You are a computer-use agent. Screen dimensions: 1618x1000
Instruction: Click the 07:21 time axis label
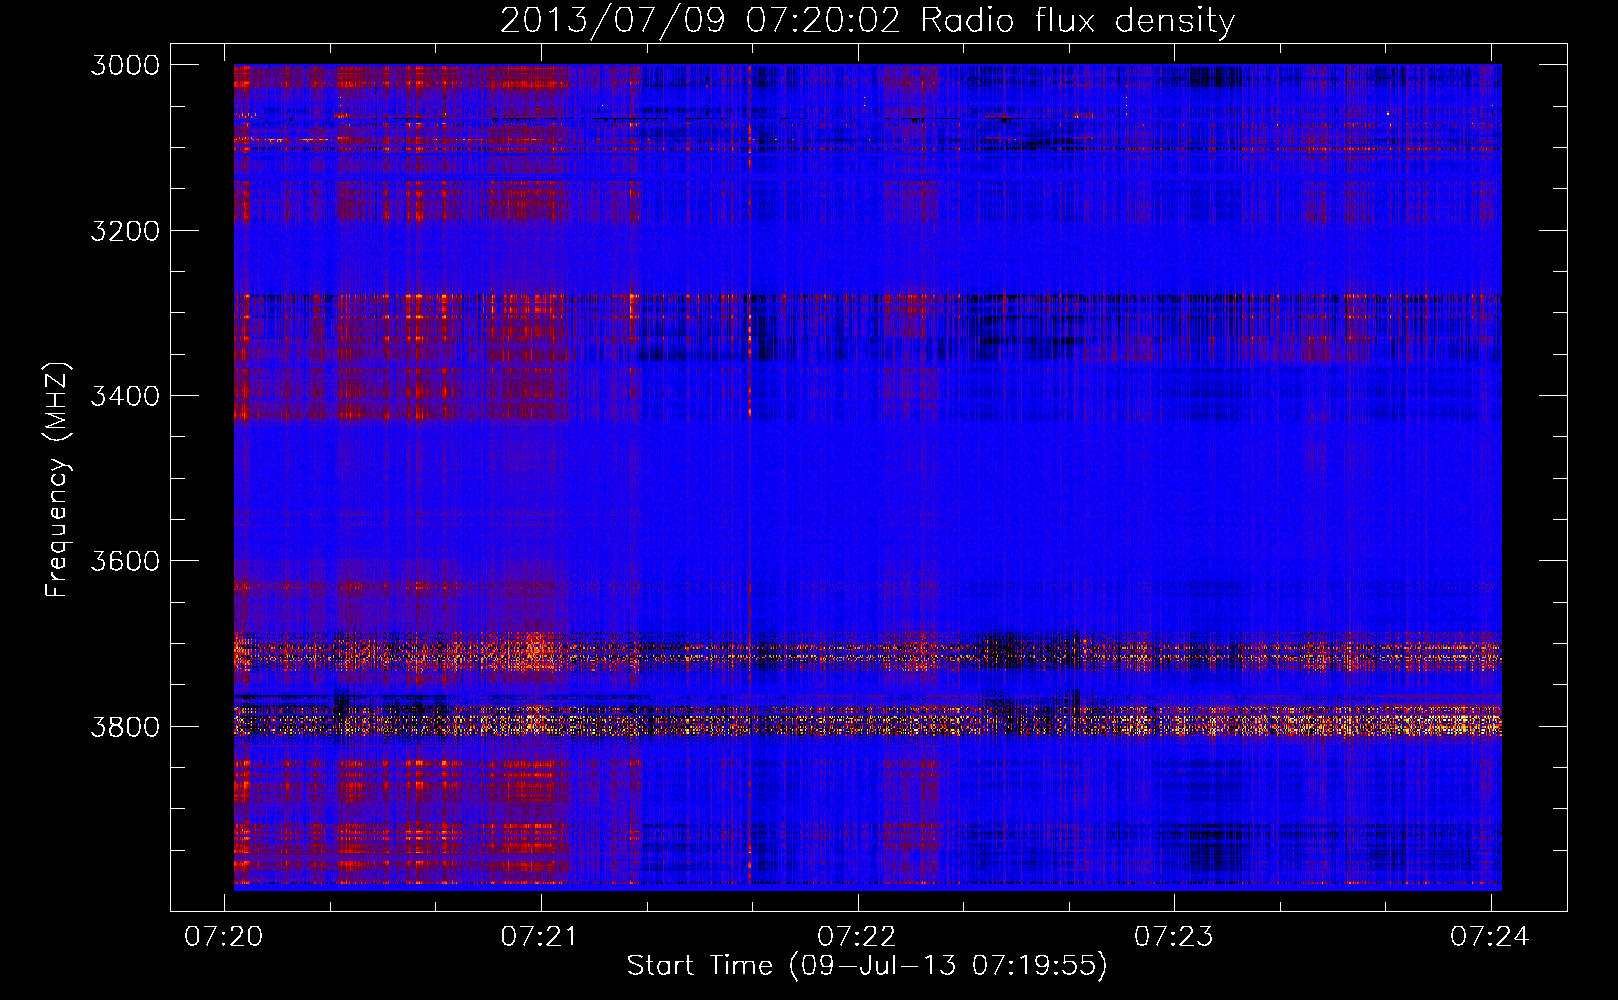click(541, 936)
